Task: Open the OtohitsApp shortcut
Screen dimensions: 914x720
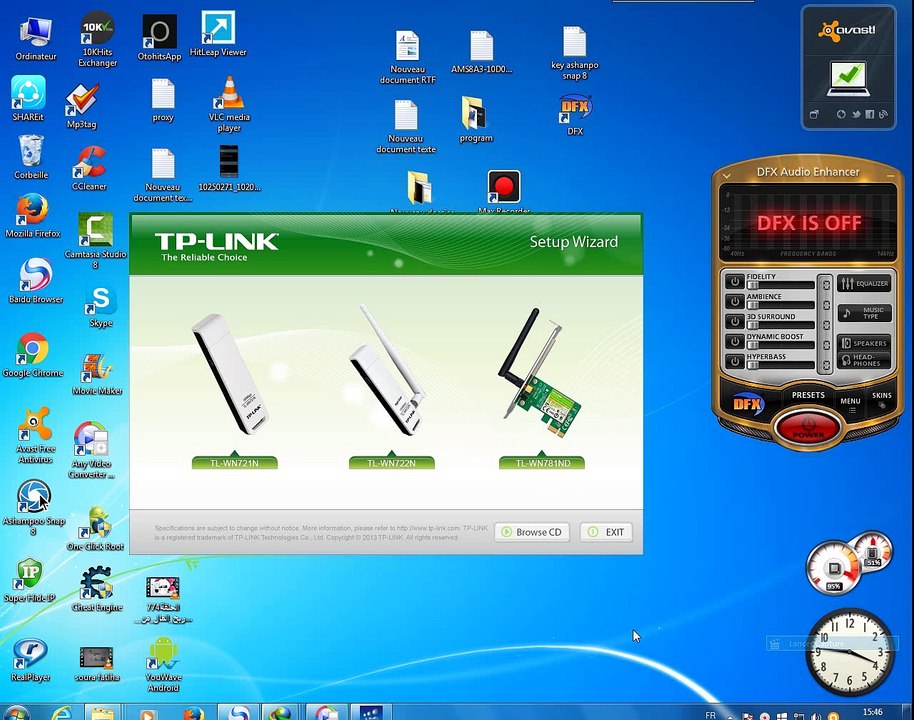Action: [159, 38]
